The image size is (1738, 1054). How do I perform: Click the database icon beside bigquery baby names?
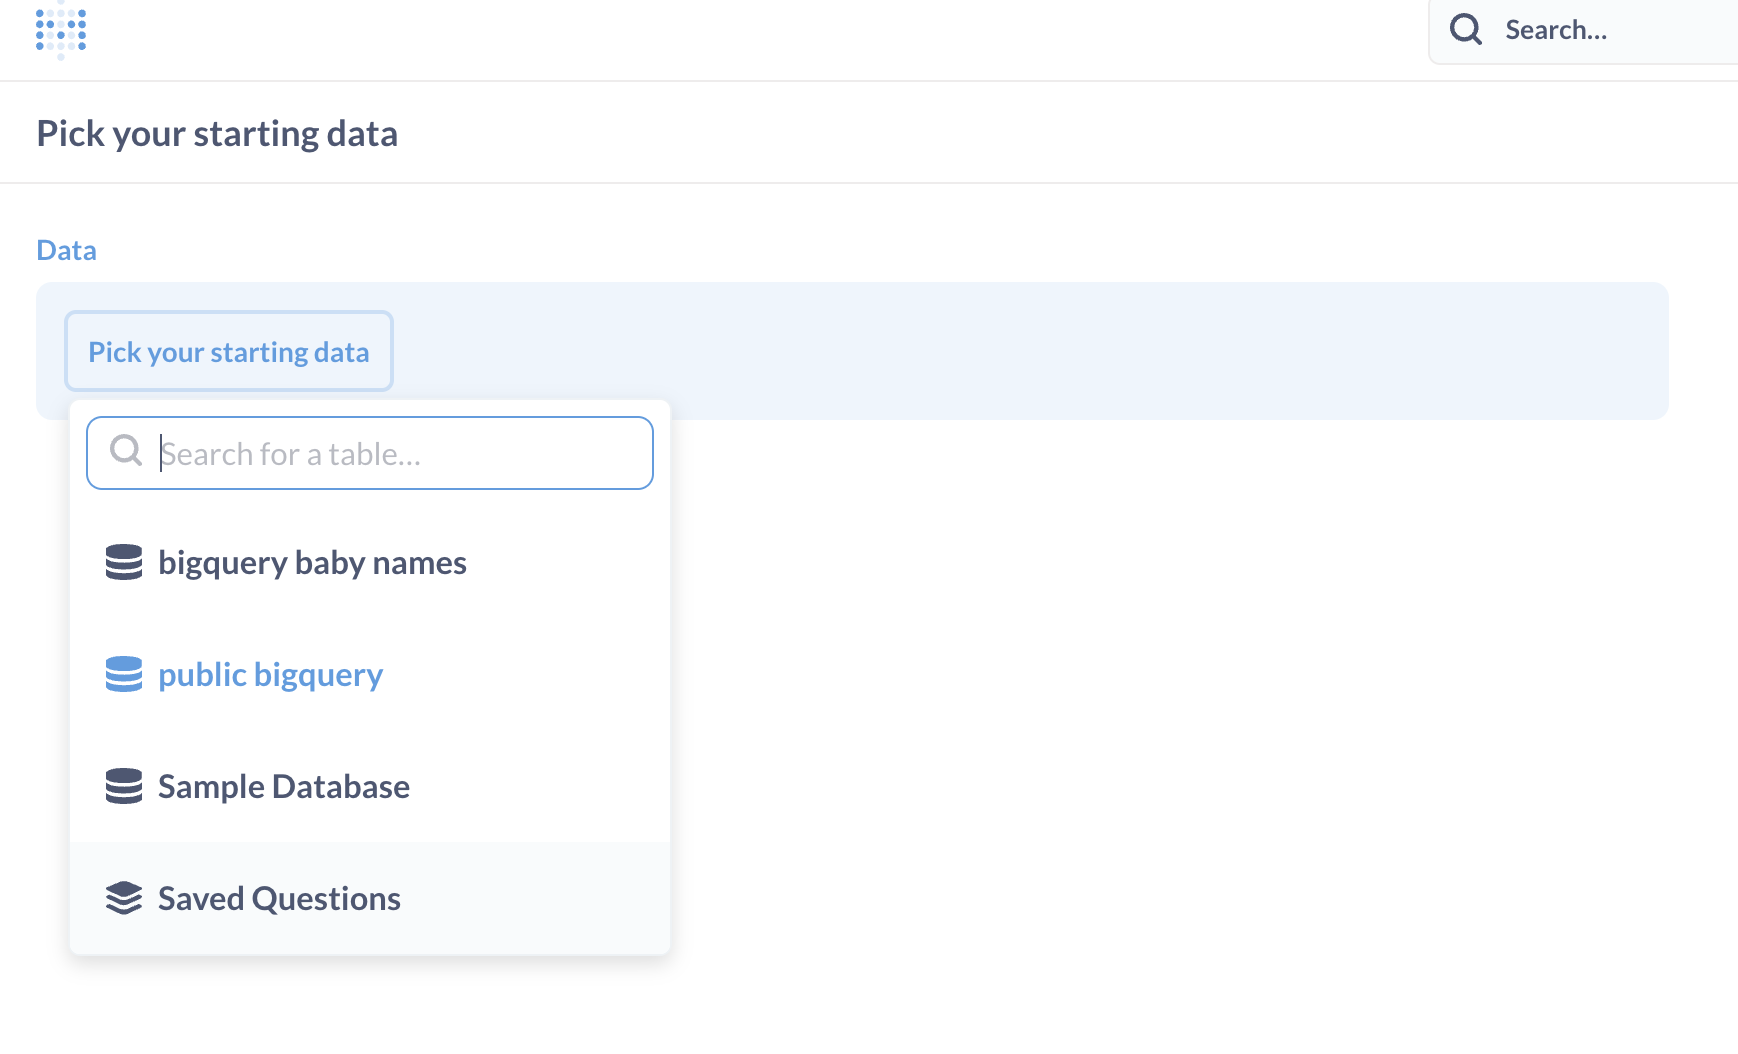[x=123, y=562]
